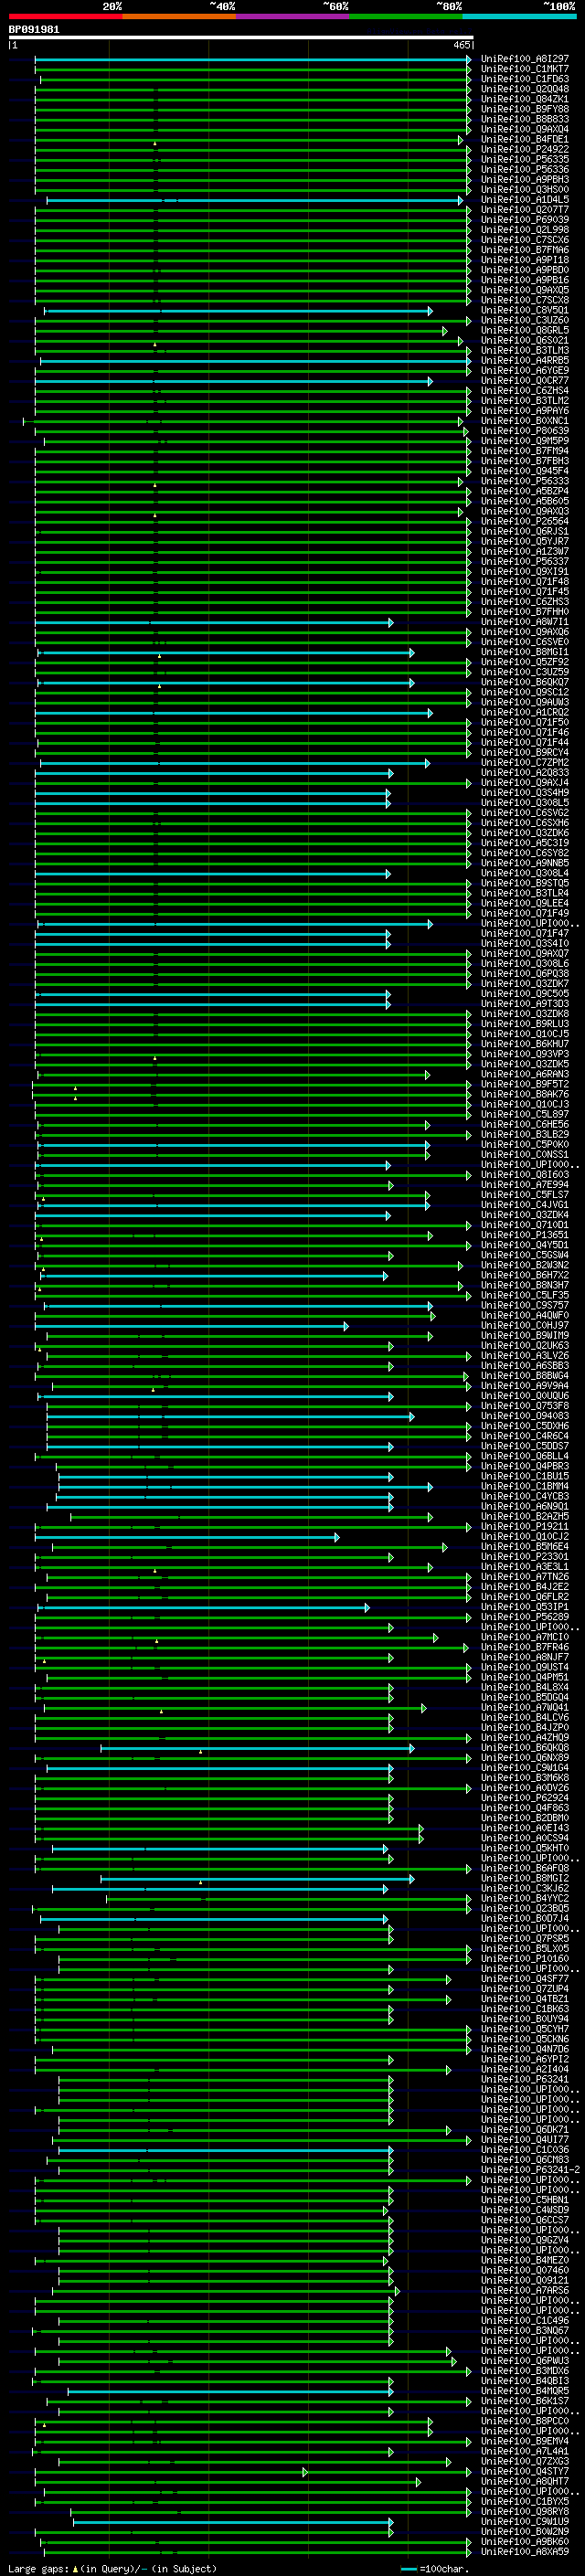Click the =100char. scale legend at bottom

pyautogui.click(x=435, y=2569)
